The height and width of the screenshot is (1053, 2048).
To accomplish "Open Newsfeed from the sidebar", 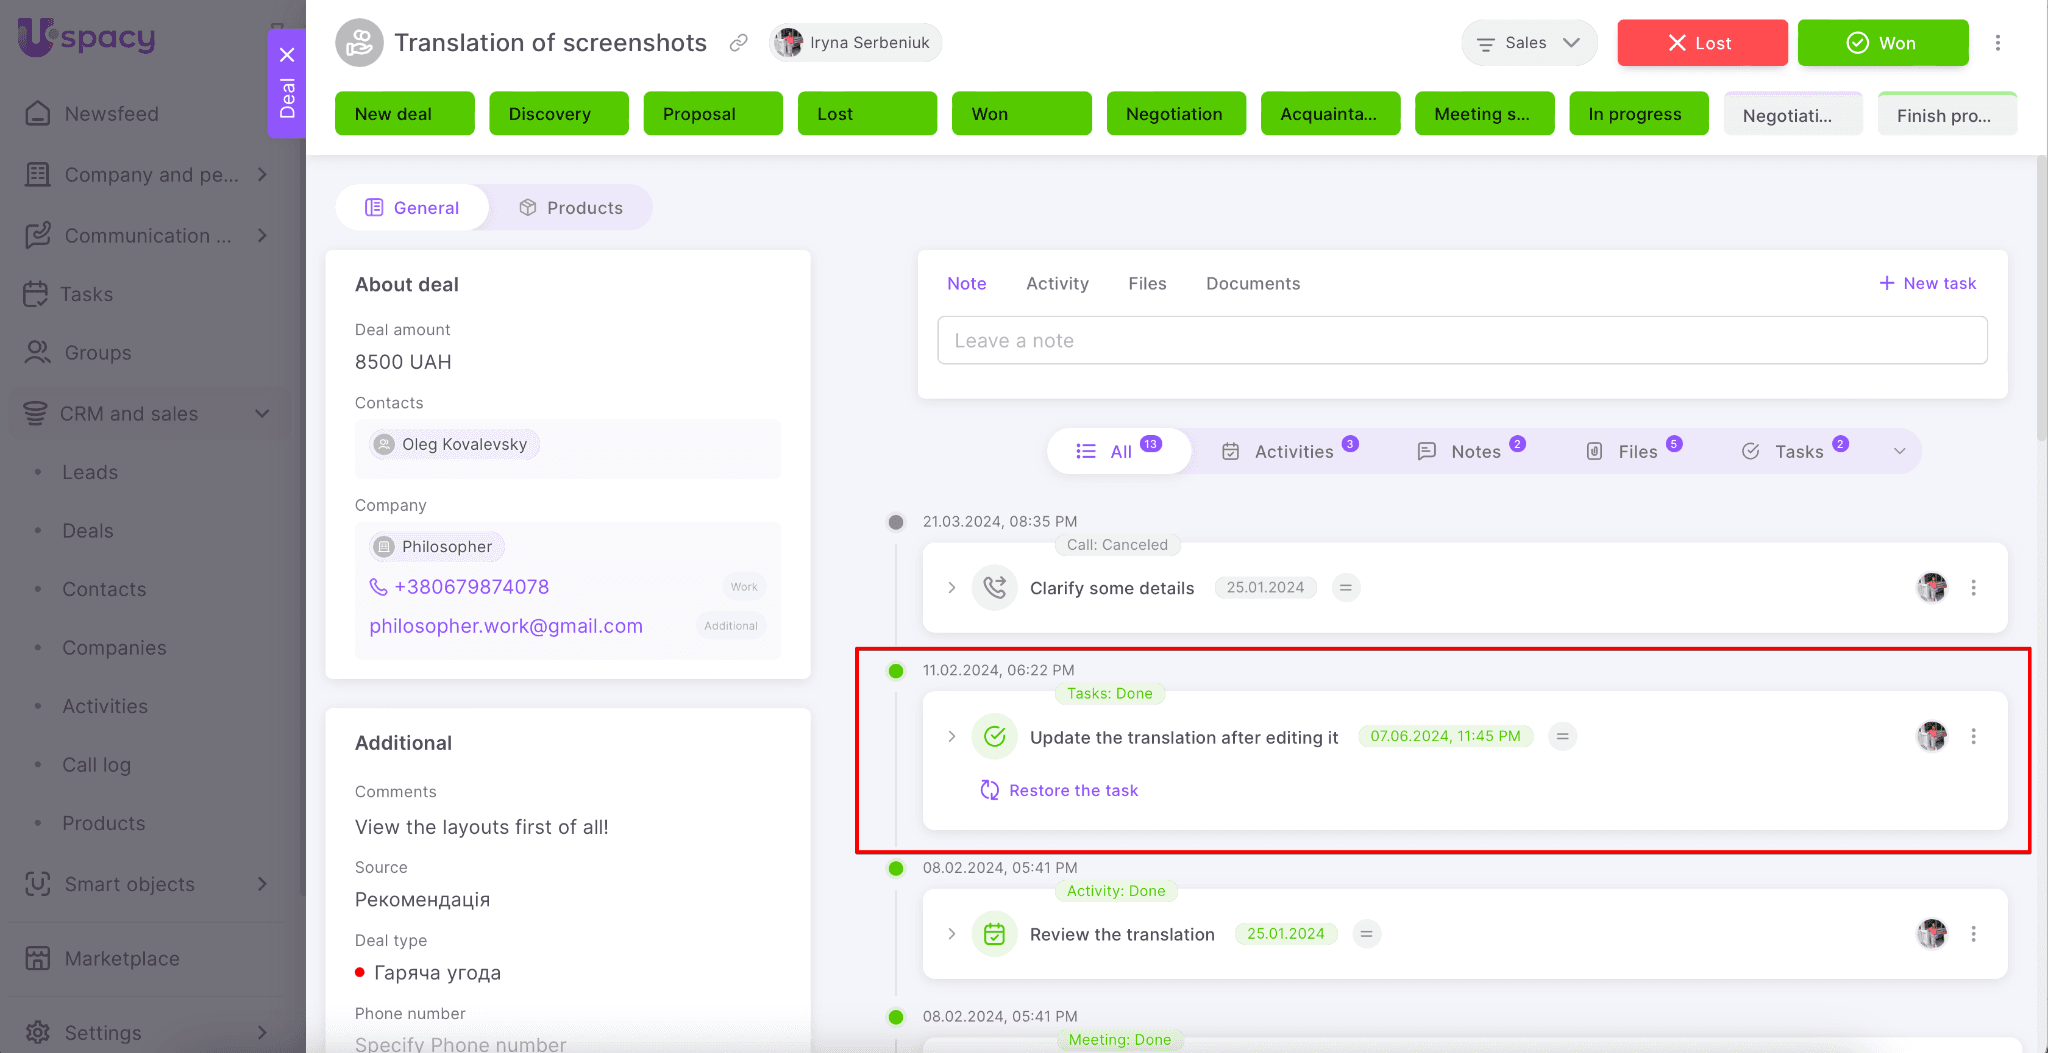I will click(111, 114).
